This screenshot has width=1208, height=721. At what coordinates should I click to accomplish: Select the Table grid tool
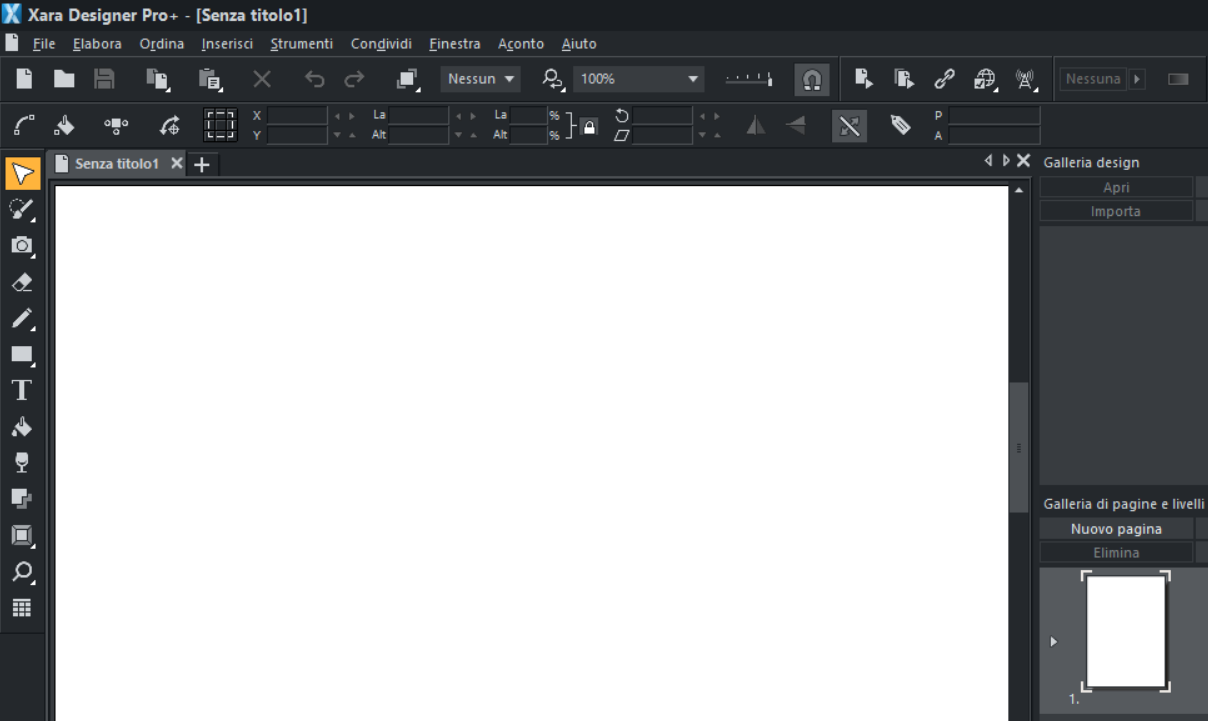click(x=22, y=608)
